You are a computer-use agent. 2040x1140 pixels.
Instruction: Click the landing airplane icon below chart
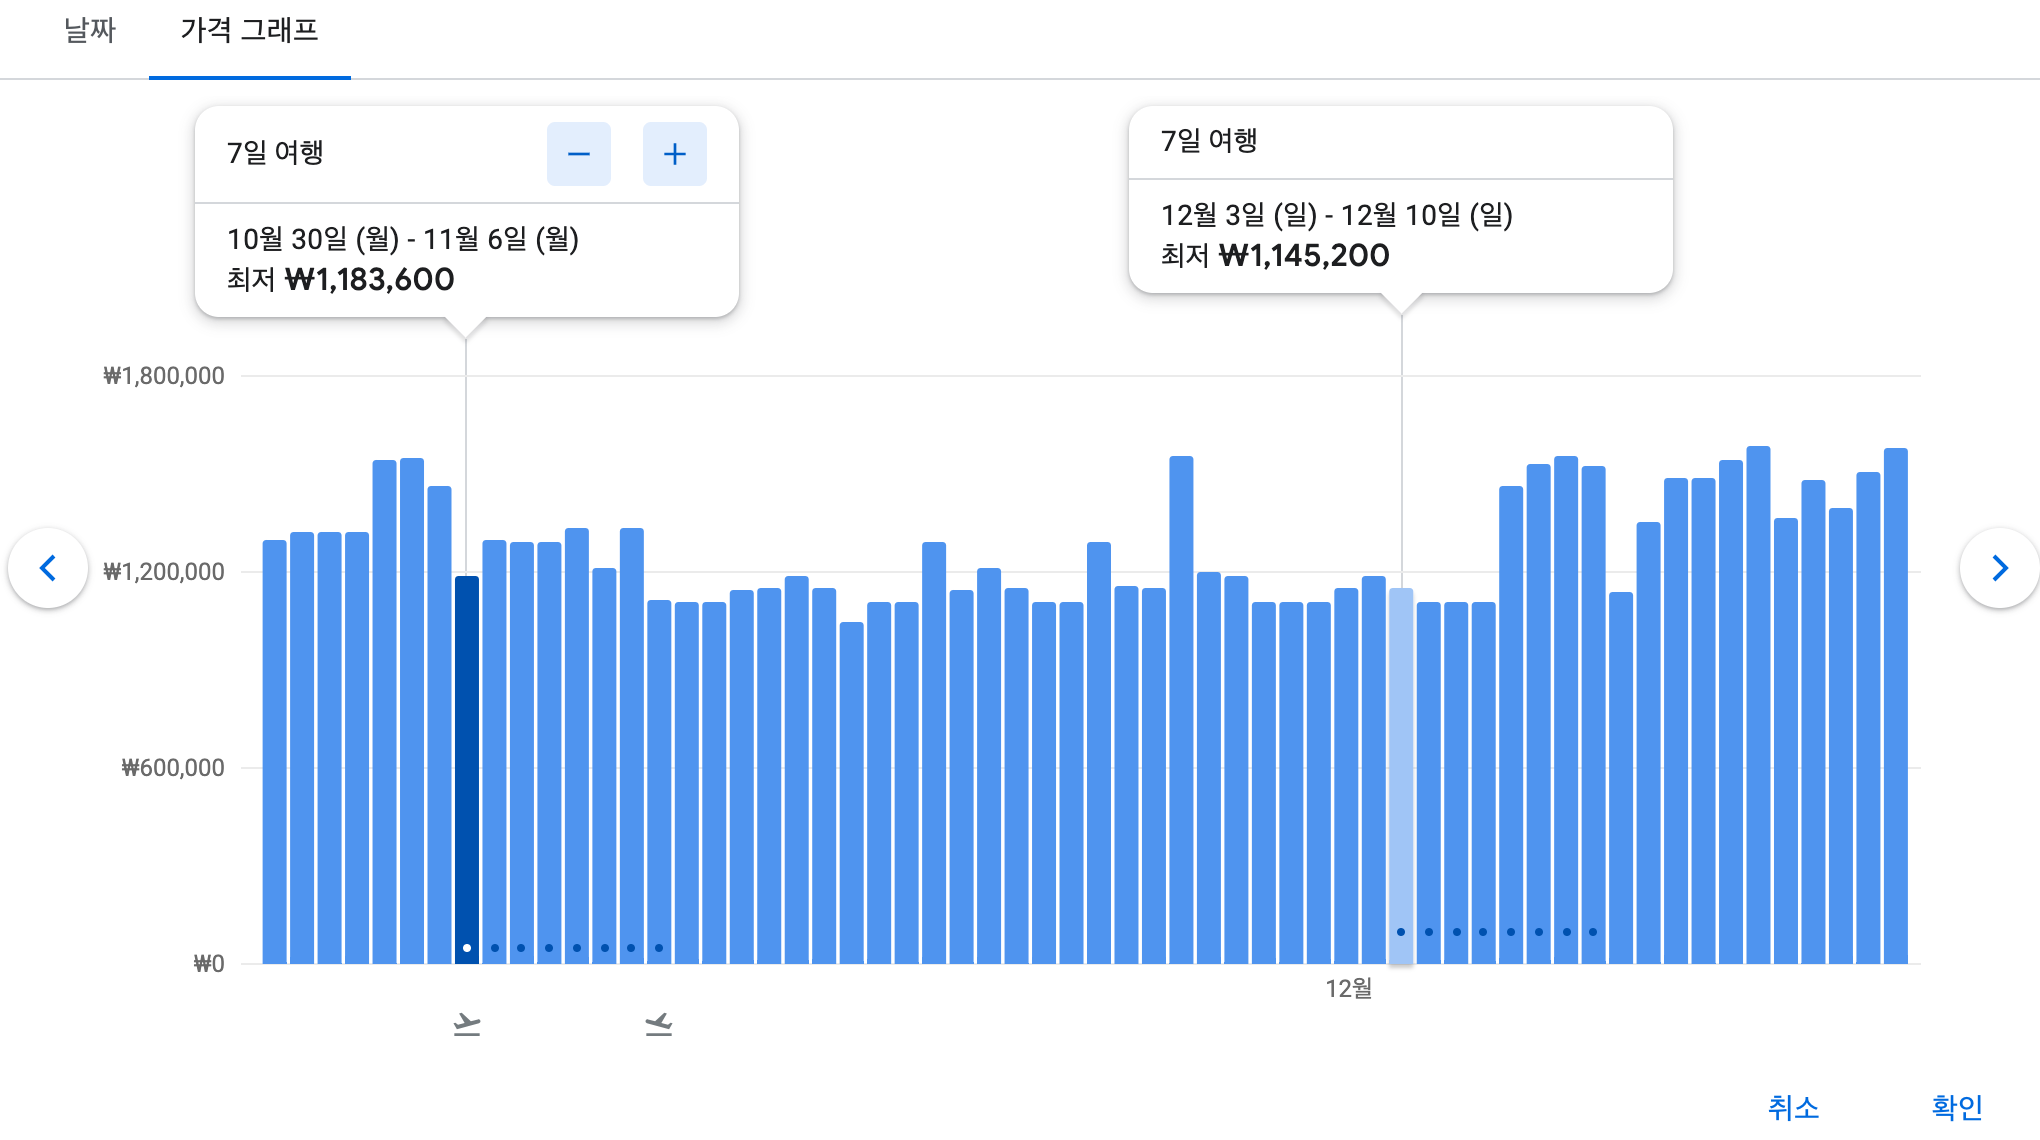[x=658, y=1024]
